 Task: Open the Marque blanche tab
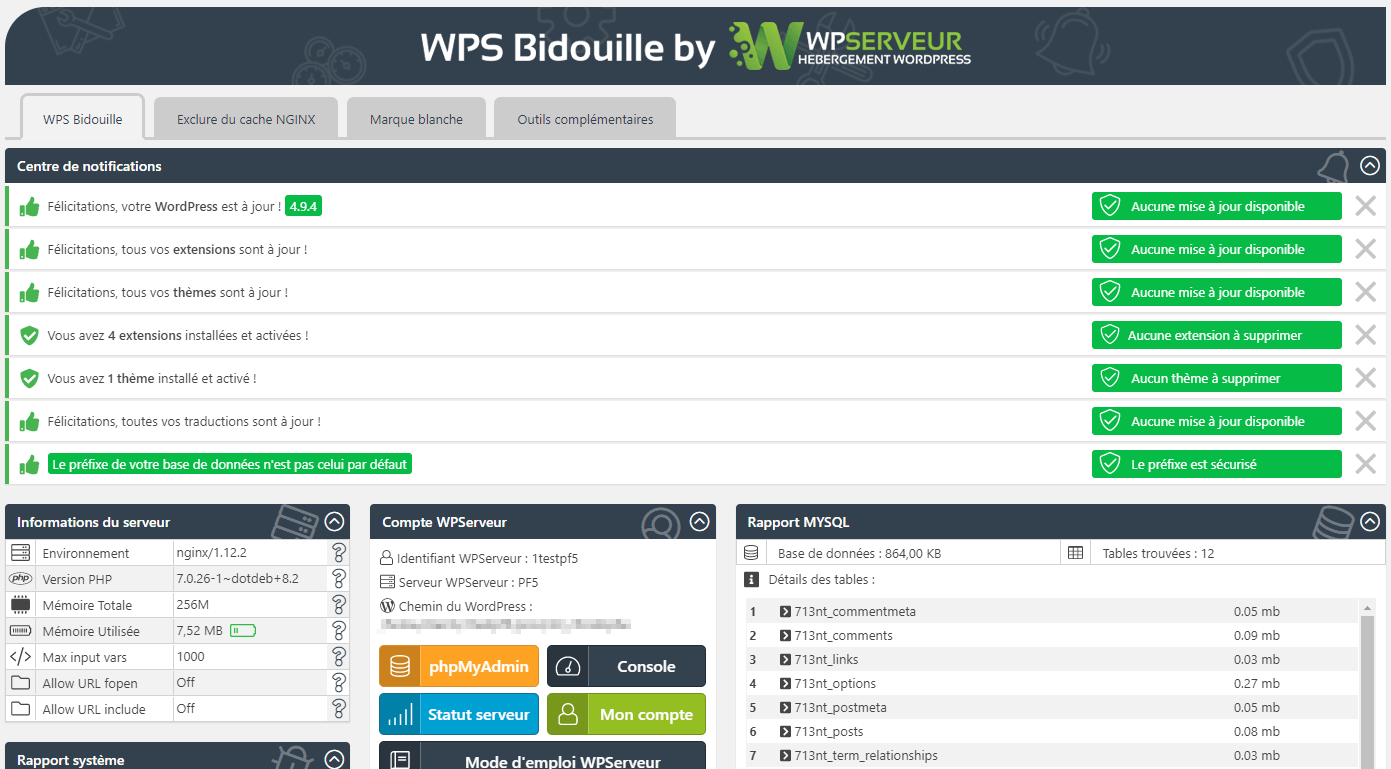point(416,119)
